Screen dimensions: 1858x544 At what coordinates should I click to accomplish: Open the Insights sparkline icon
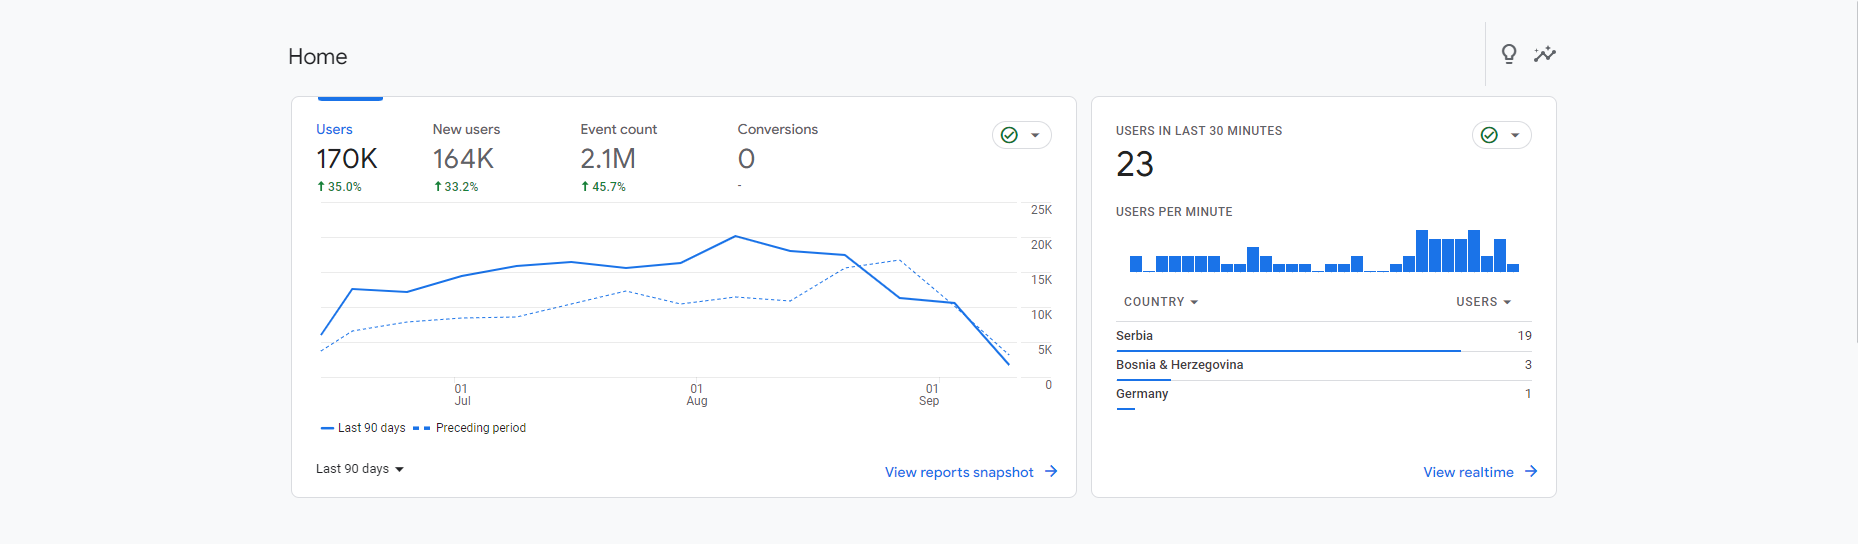tap(1545, 54)
